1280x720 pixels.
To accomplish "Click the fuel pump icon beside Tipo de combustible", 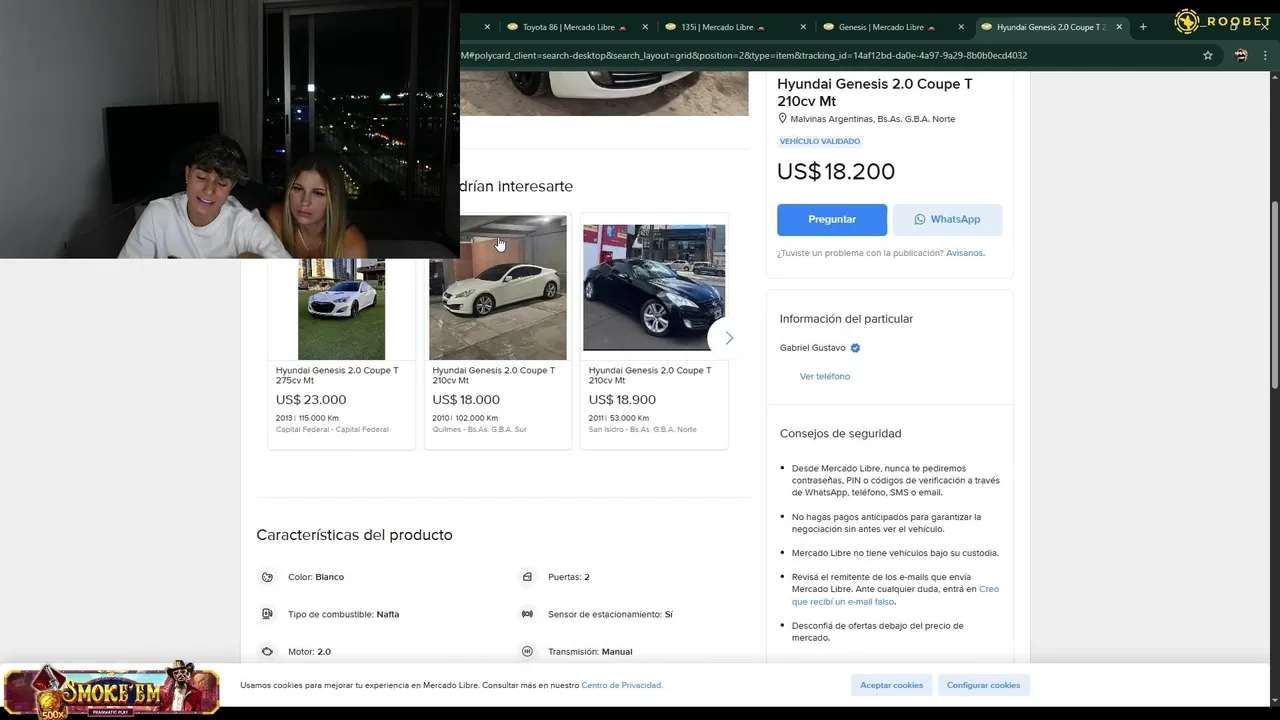I will tap(267, 614).
